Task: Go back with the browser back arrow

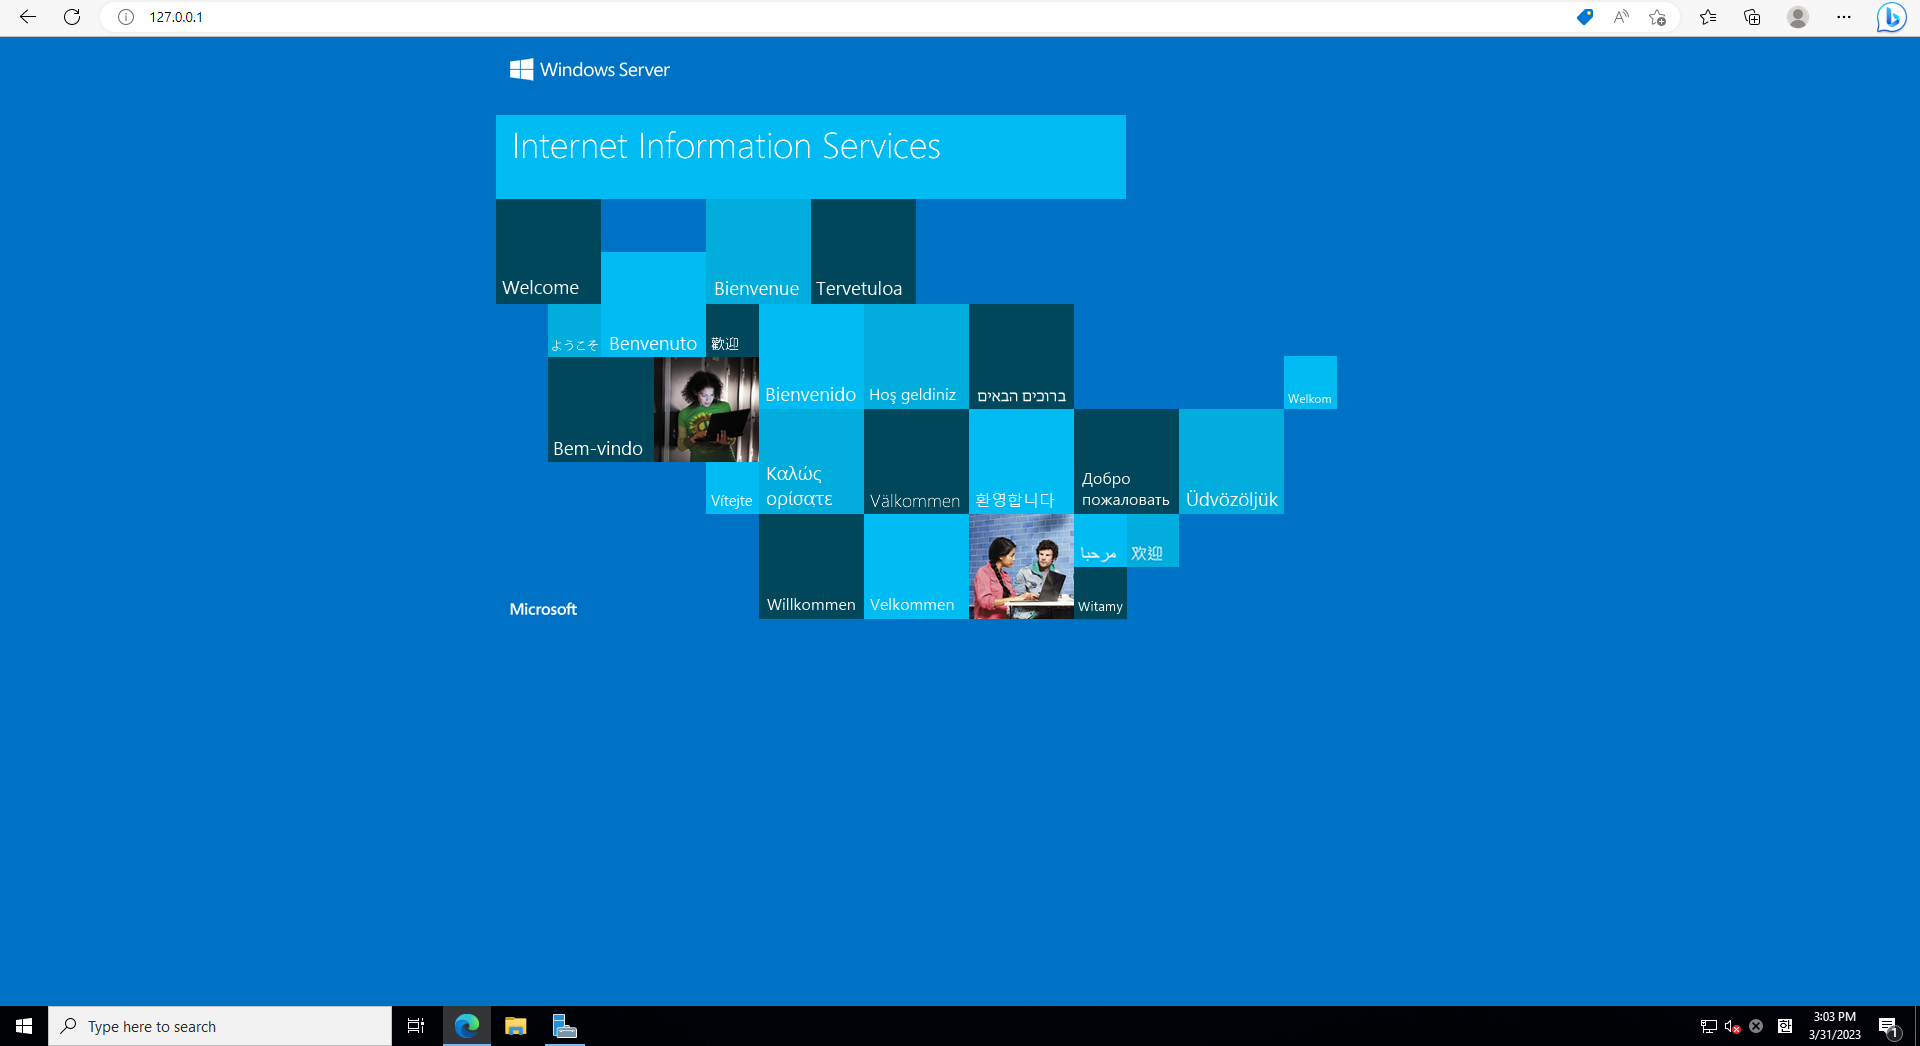Action: click(28, 17)
